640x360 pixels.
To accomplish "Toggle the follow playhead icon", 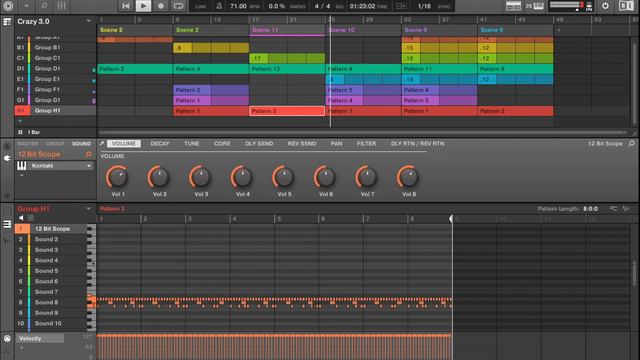I will (x=401, y=6).
